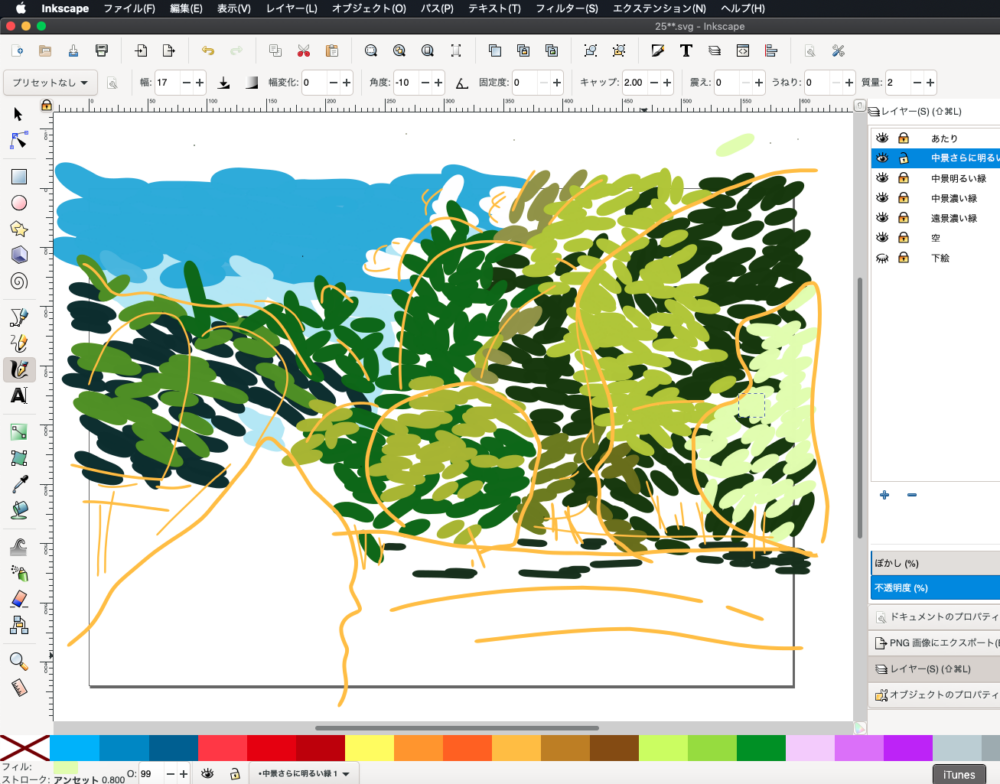This screenshot has height=784, width=1000.
Task: Open layer selector dropdown in status bar
Action: (303, 773)
